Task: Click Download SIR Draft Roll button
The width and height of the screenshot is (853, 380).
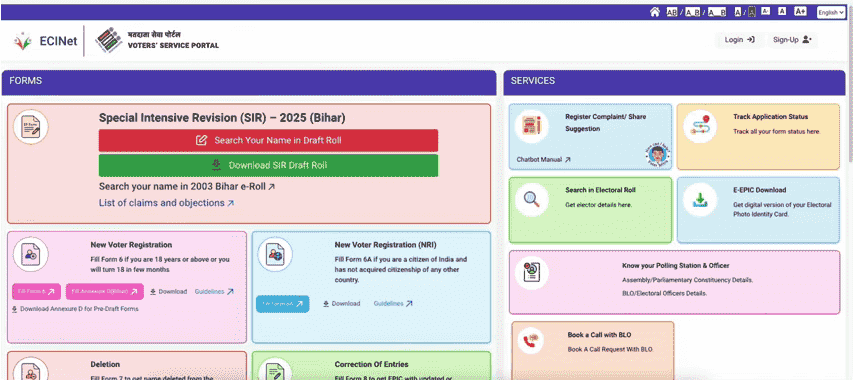Action: 268,165
